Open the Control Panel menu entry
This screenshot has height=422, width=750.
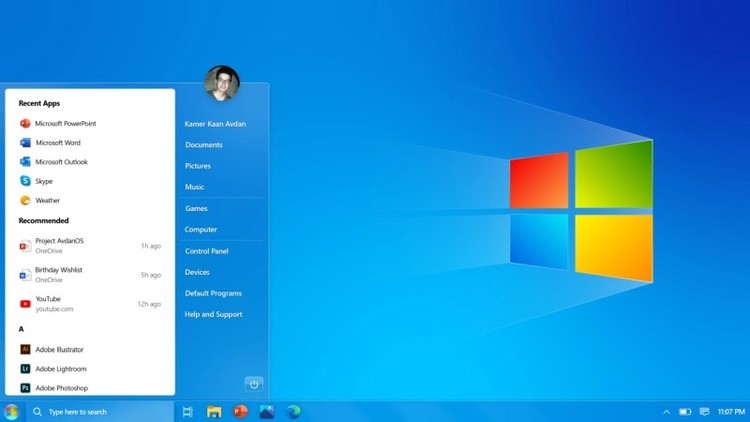pyautogui.click(x=207, y=251)
